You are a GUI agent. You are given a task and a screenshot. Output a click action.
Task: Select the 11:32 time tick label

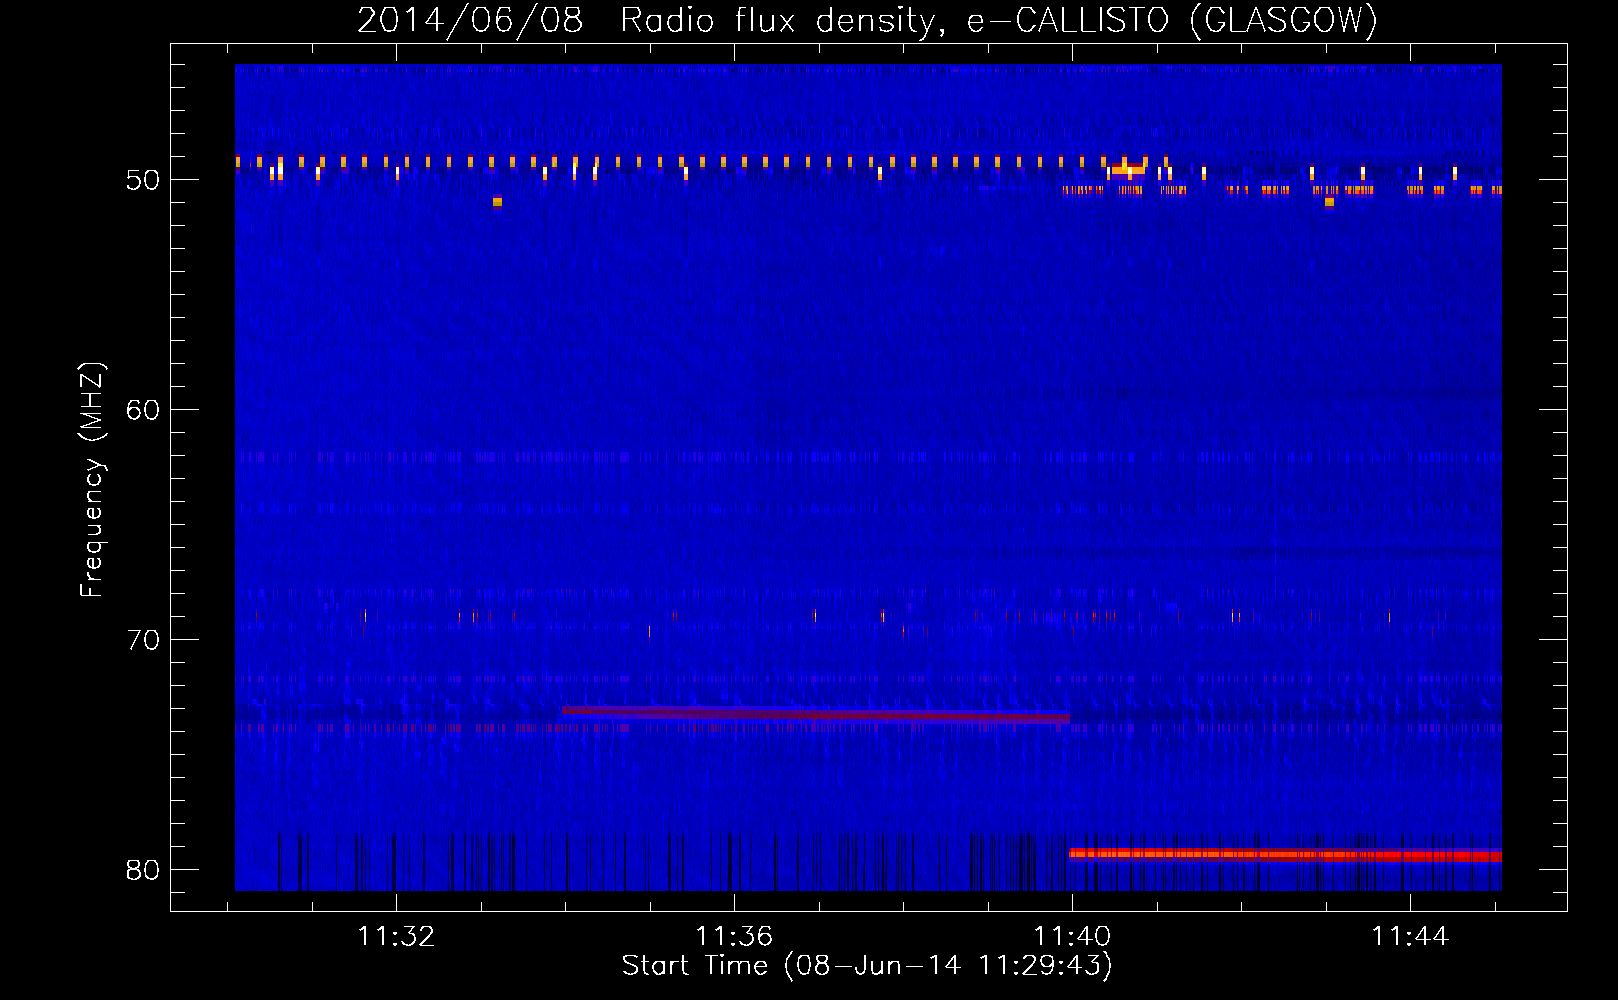[x=396, y=936]
